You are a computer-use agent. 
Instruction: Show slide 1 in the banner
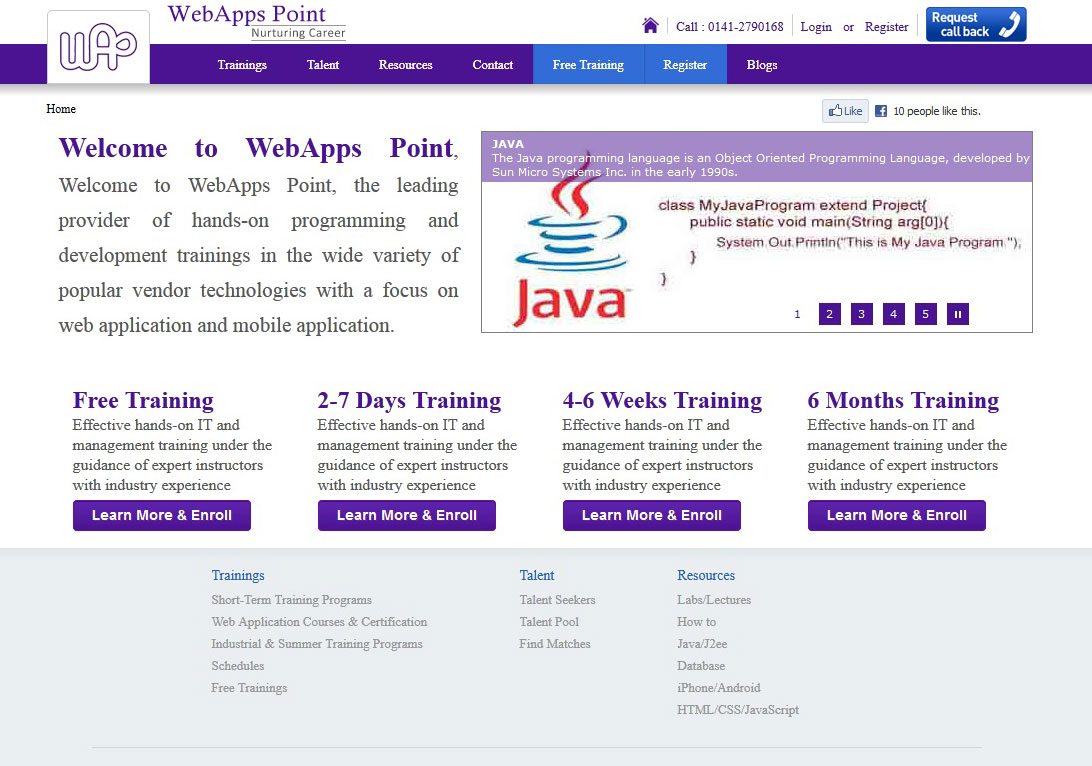tap(797, 314)
